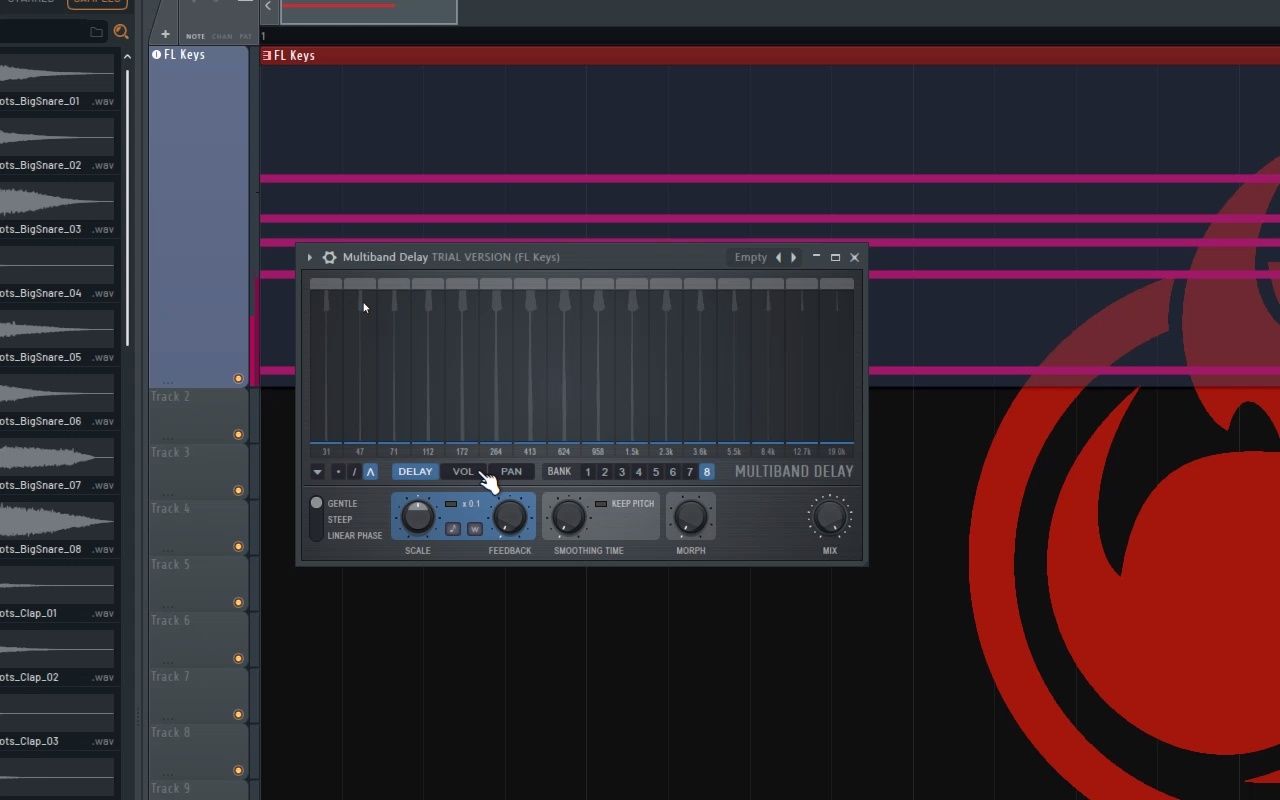Click the playlist scroll-left arrow
This screenshot has height=800, width=1280.
pyautogui.click(x=268, y=6)
